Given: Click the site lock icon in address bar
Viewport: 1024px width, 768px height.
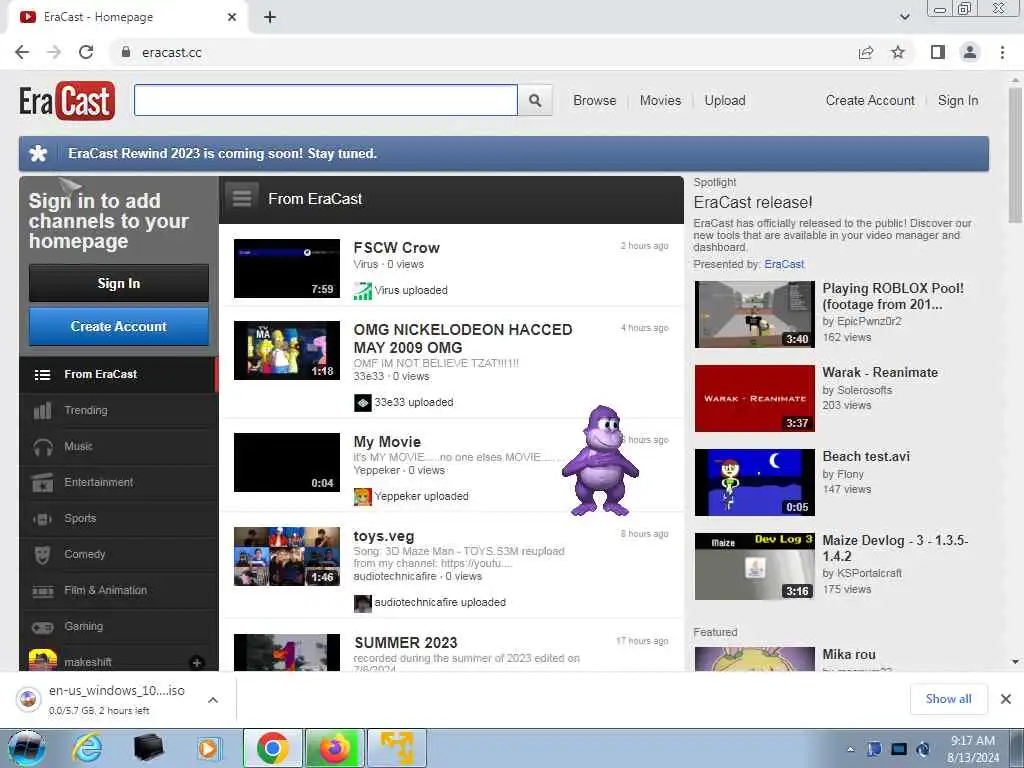Looking at the screenshot, I should point(126,52).
